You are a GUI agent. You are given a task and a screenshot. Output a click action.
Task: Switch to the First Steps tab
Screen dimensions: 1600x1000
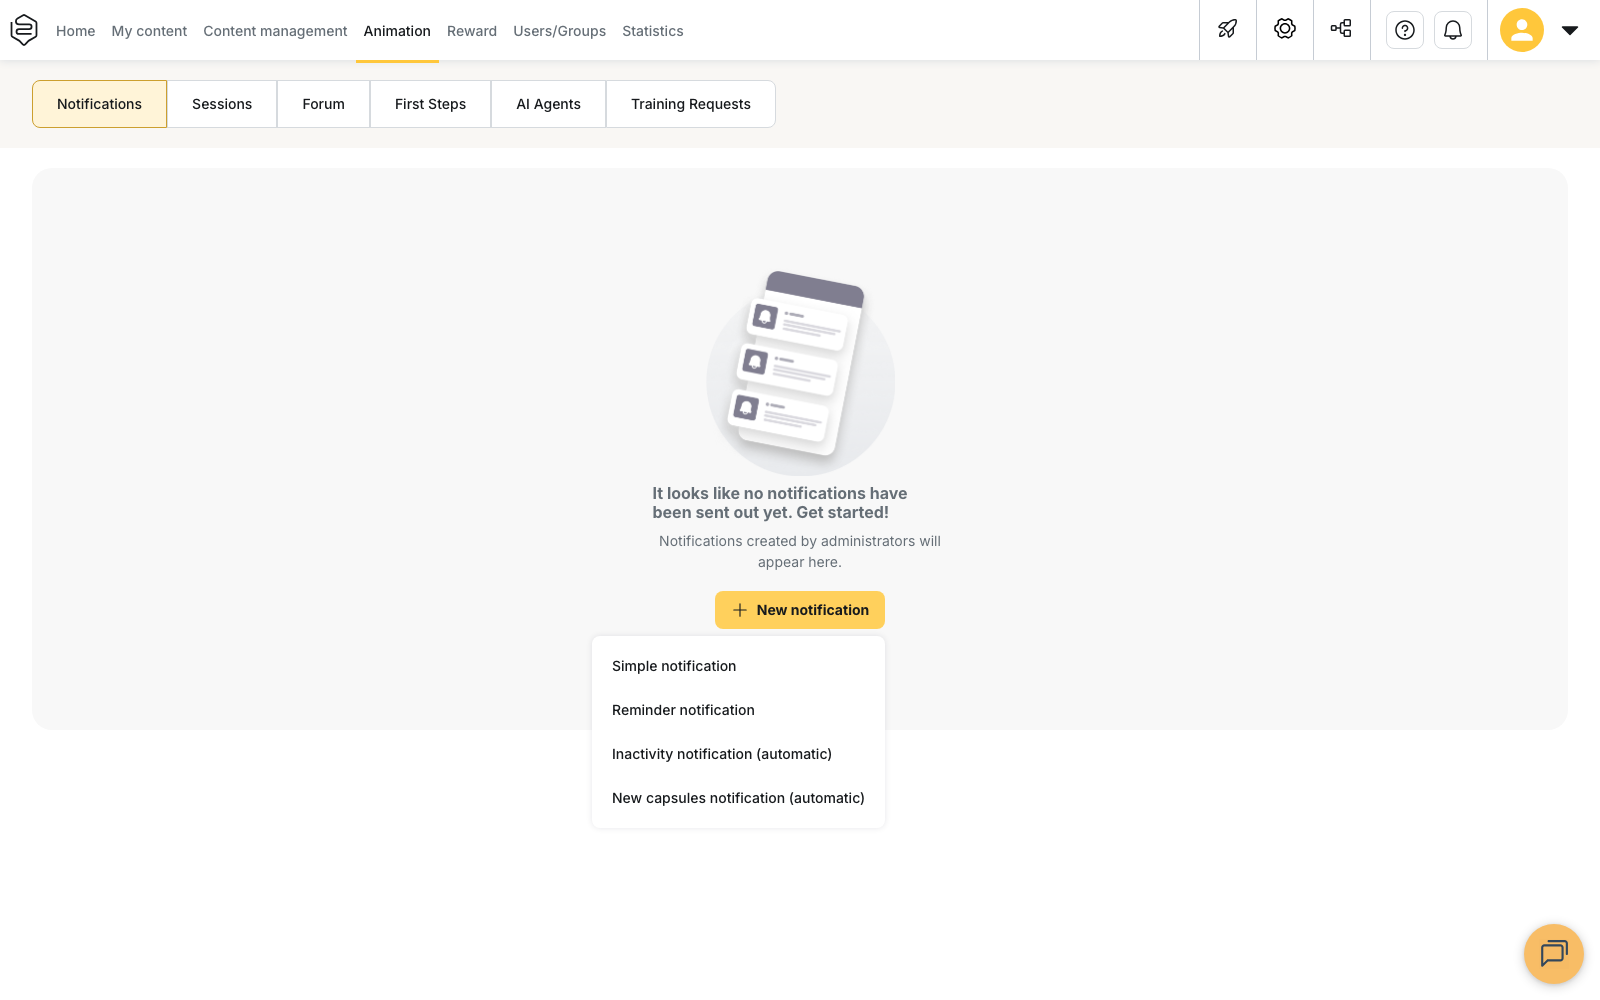pyautogui.click(x=431, y=104)
